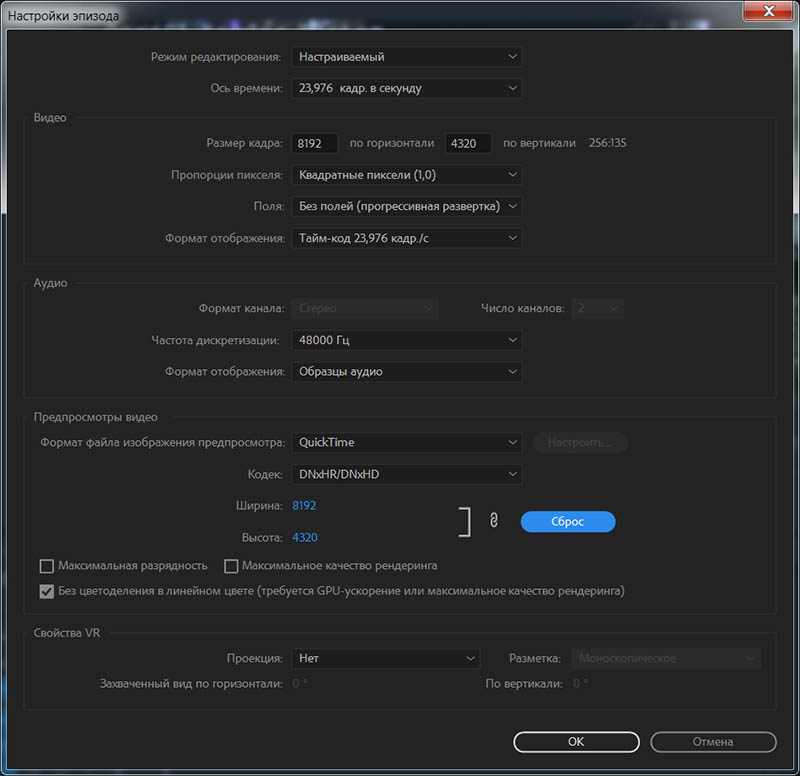Screen dimensions: 800x776
Task: Confirm settings with the OK button
Action: [x=576, y=742]
